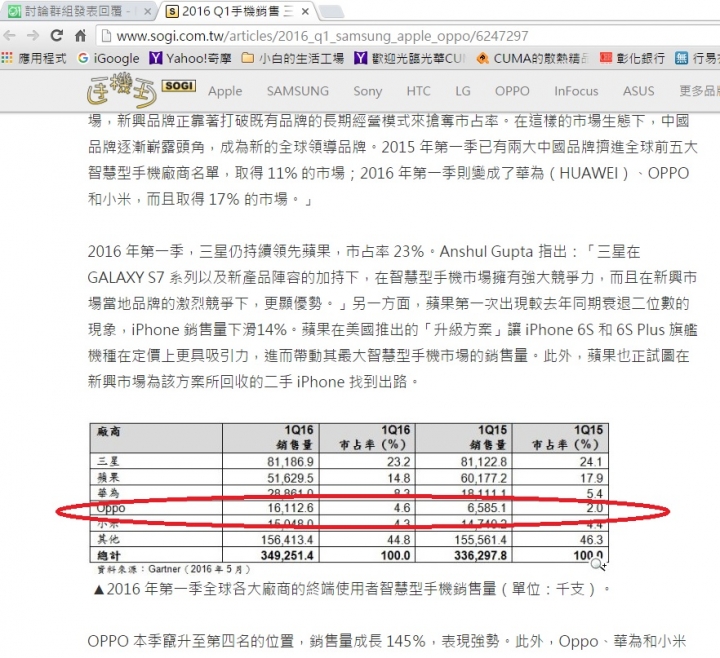Click the 三星 row label
The width and height of the screenshot is (720, 658).
[x=108, y=461]
